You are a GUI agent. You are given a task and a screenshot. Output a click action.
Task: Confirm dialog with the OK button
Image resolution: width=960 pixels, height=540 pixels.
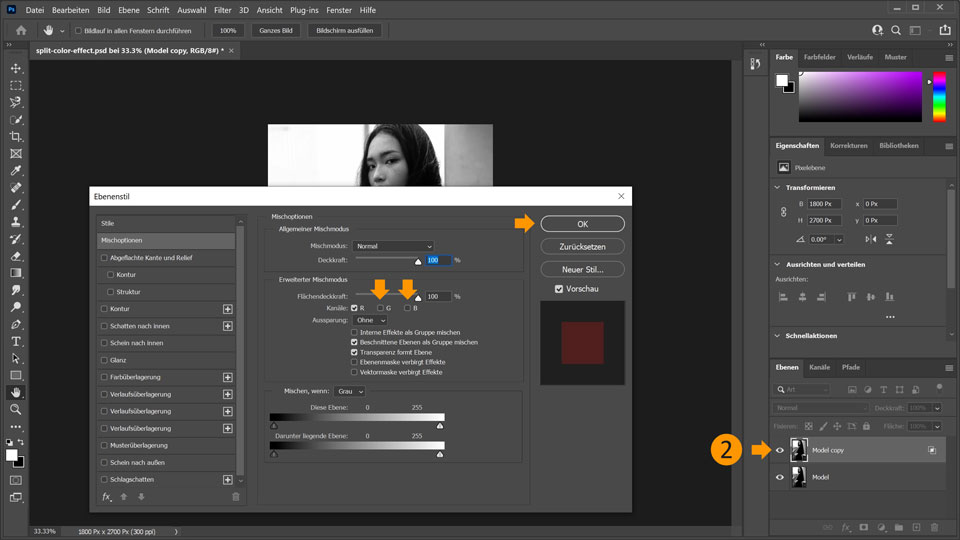click(x=582, y=224)
